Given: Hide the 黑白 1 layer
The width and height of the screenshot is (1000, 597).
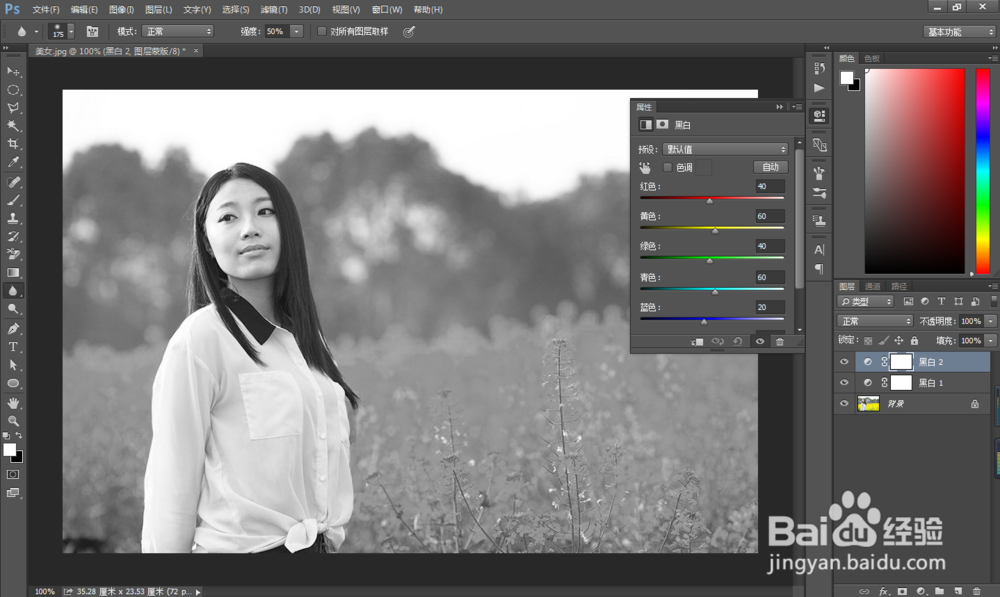Looking at the screenshot, I should (844, 383).
